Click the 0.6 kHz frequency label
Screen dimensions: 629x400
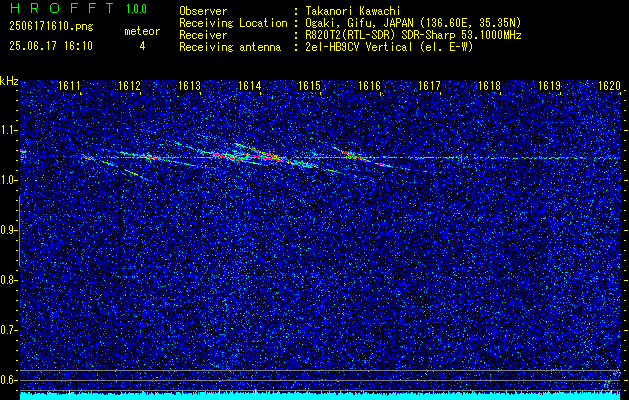coord(8,380)
